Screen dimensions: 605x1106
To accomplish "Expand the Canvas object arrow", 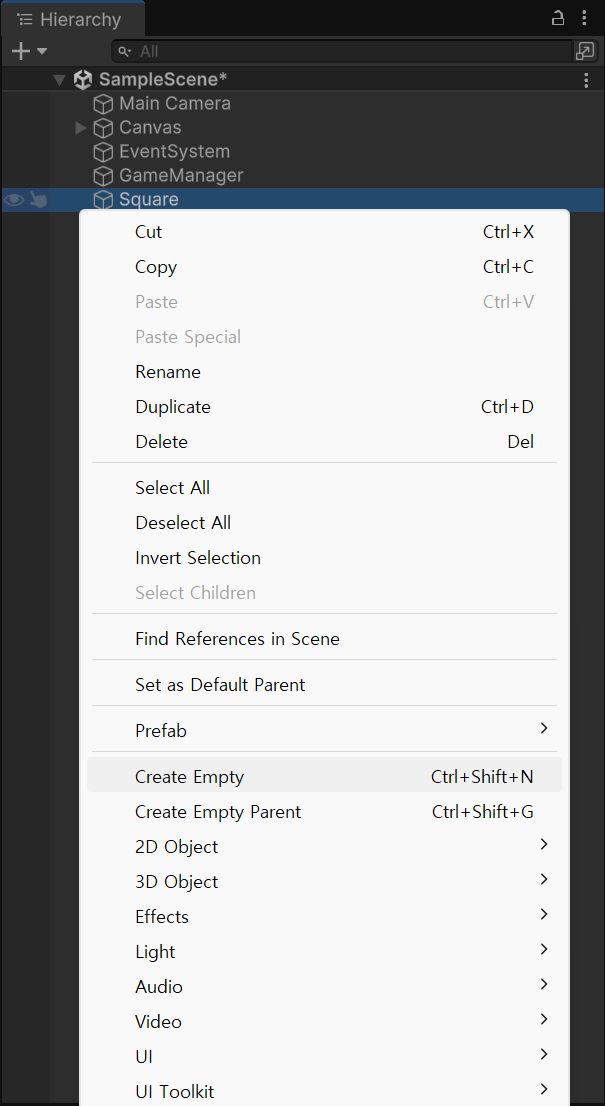I will pyautogui.click(x=80, y=128).
